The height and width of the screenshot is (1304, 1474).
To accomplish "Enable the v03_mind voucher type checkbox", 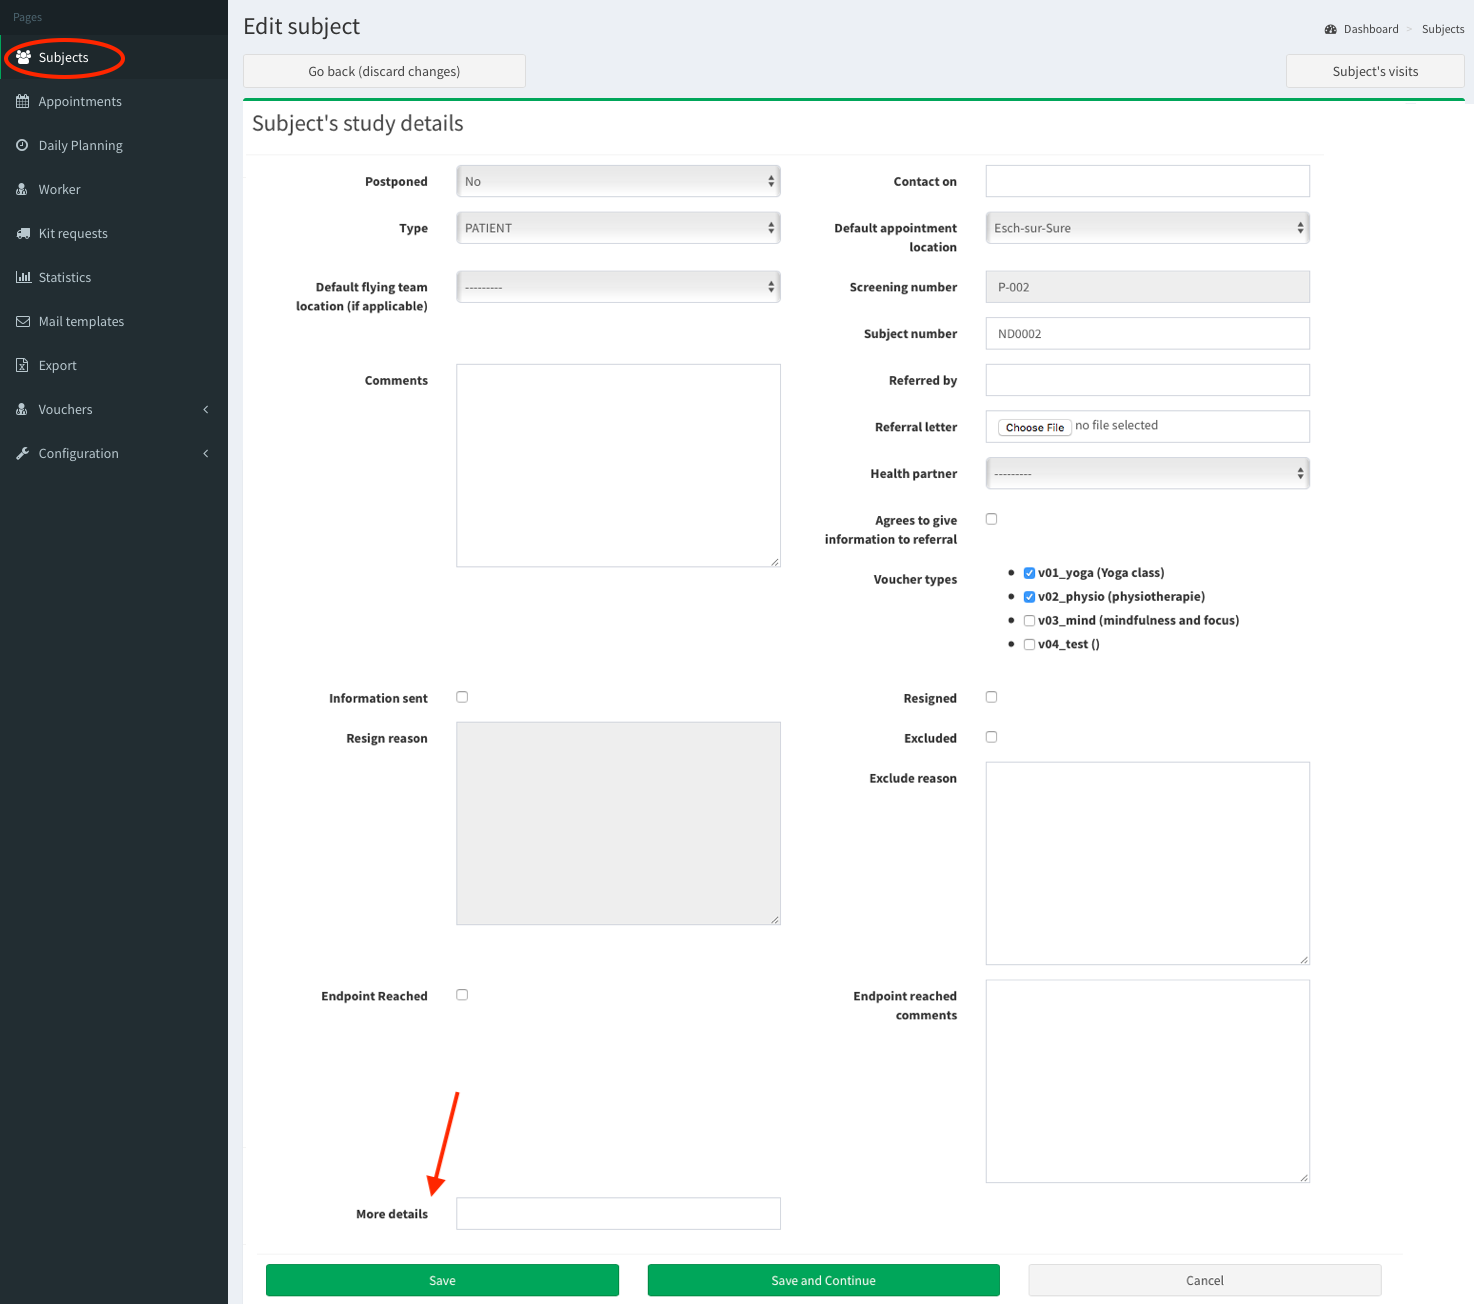I will 1029,621.
